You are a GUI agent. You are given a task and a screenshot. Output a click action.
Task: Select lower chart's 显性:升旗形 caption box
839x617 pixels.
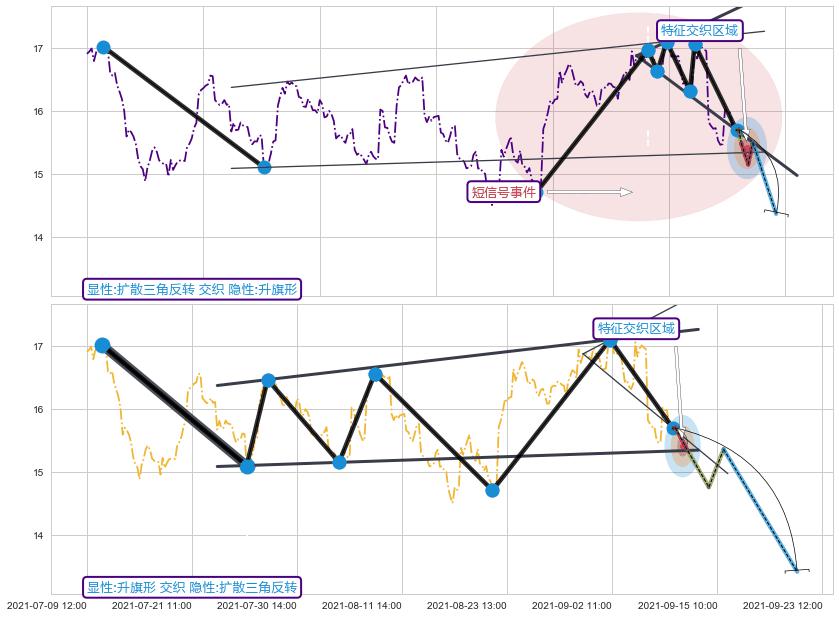tap(192, 586)
